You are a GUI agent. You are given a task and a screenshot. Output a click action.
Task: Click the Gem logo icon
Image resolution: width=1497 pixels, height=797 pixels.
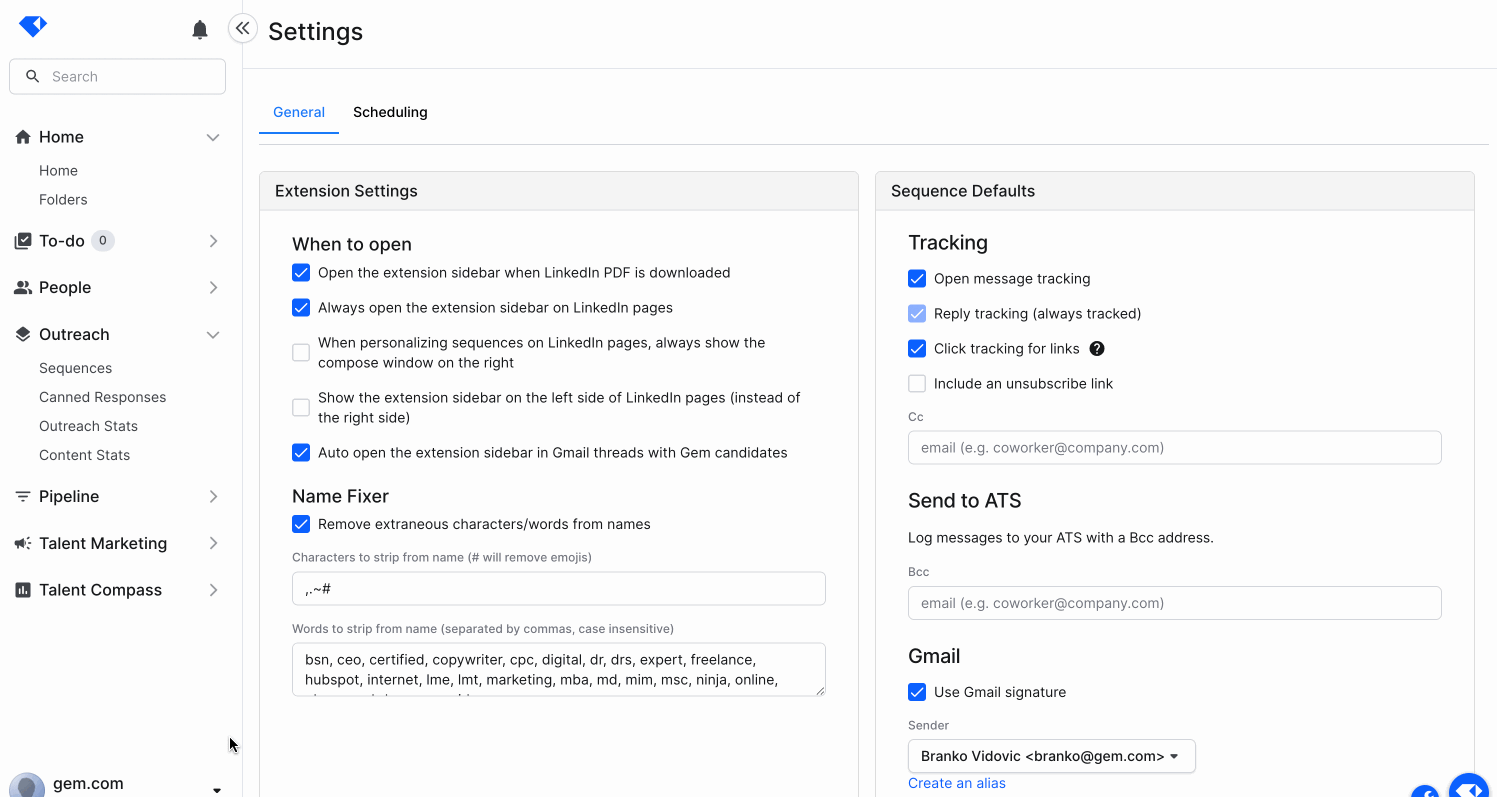point(33,27)
